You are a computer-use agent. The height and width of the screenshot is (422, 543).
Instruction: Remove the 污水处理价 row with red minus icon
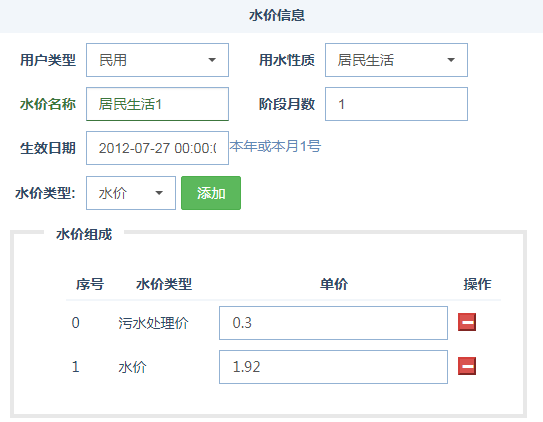467,322
